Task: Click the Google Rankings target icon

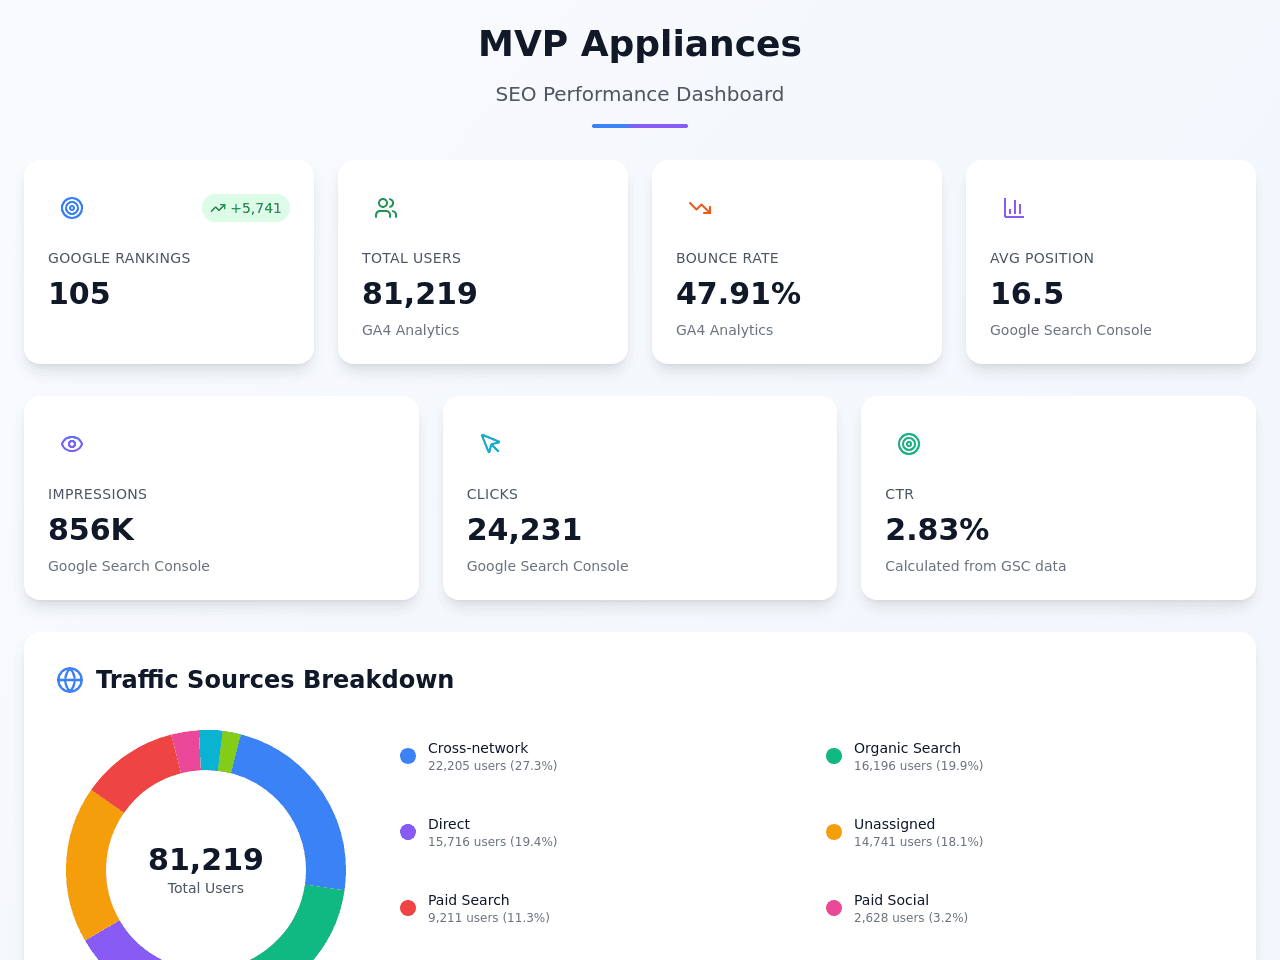Action: [72, 208]
